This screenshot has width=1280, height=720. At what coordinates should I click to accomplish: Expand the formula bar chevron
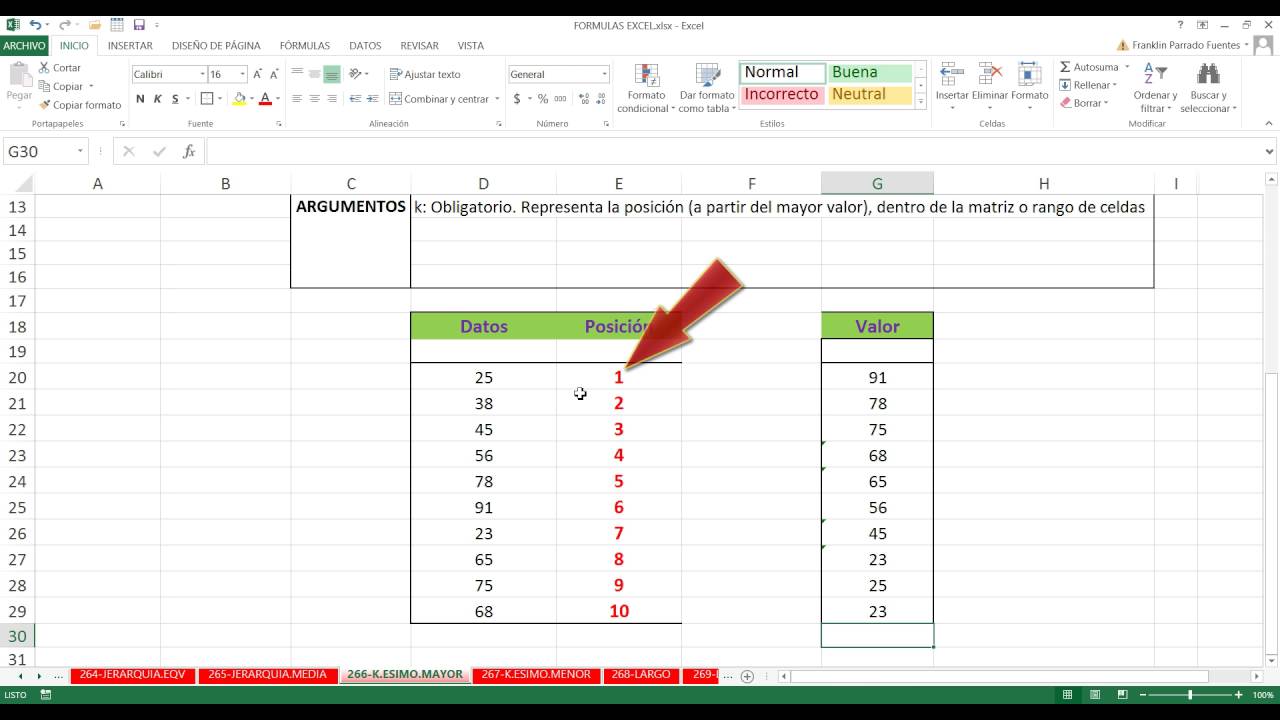(x=1270, y=152)
